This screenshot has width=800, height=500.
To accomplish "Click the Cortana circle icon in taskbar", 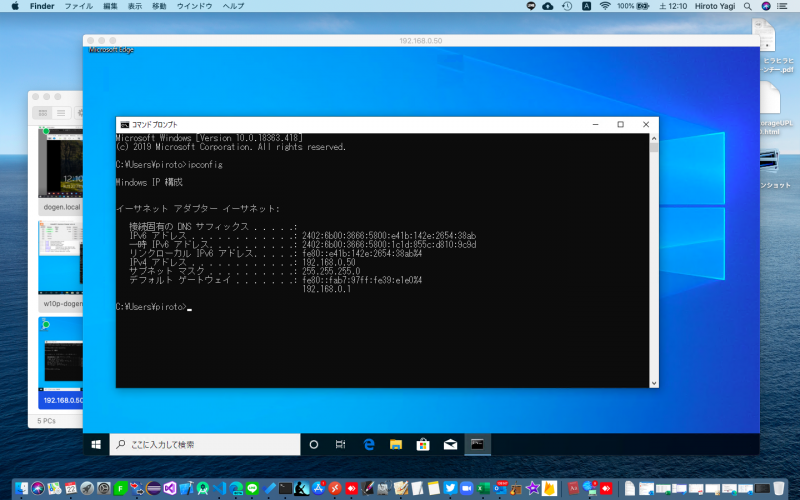I will pyautogui.click(x=313, y=444).
